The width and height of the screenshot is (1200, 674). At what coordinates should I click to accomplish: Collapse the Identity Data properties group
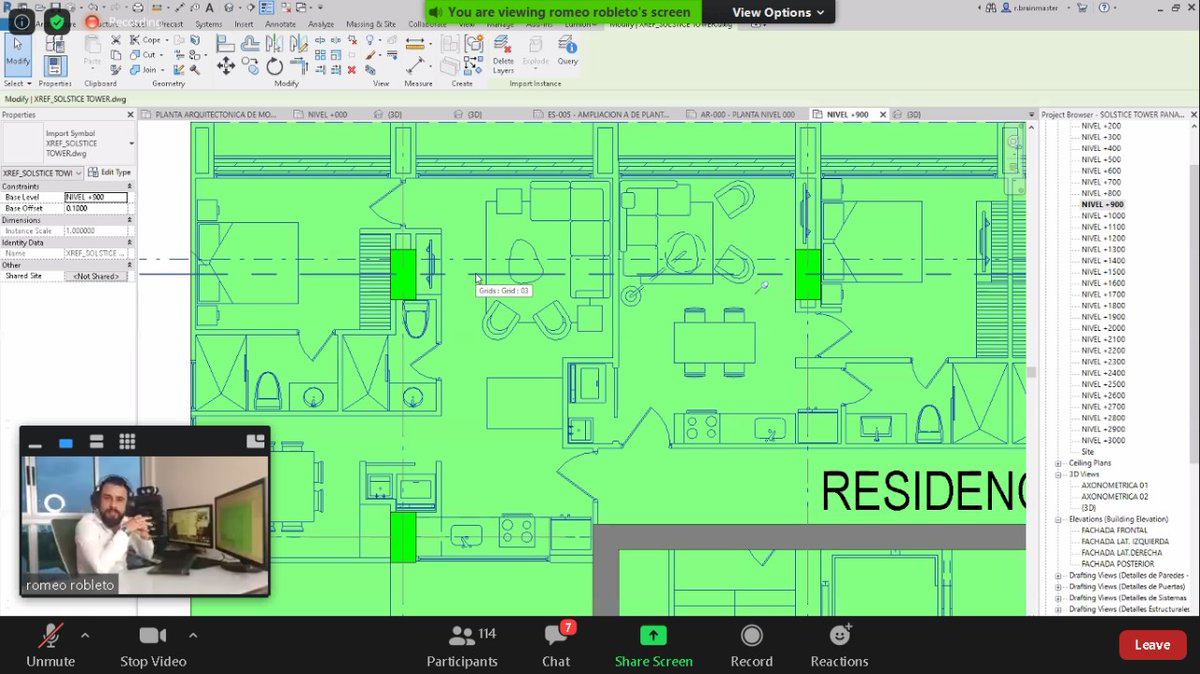[131, 242]
